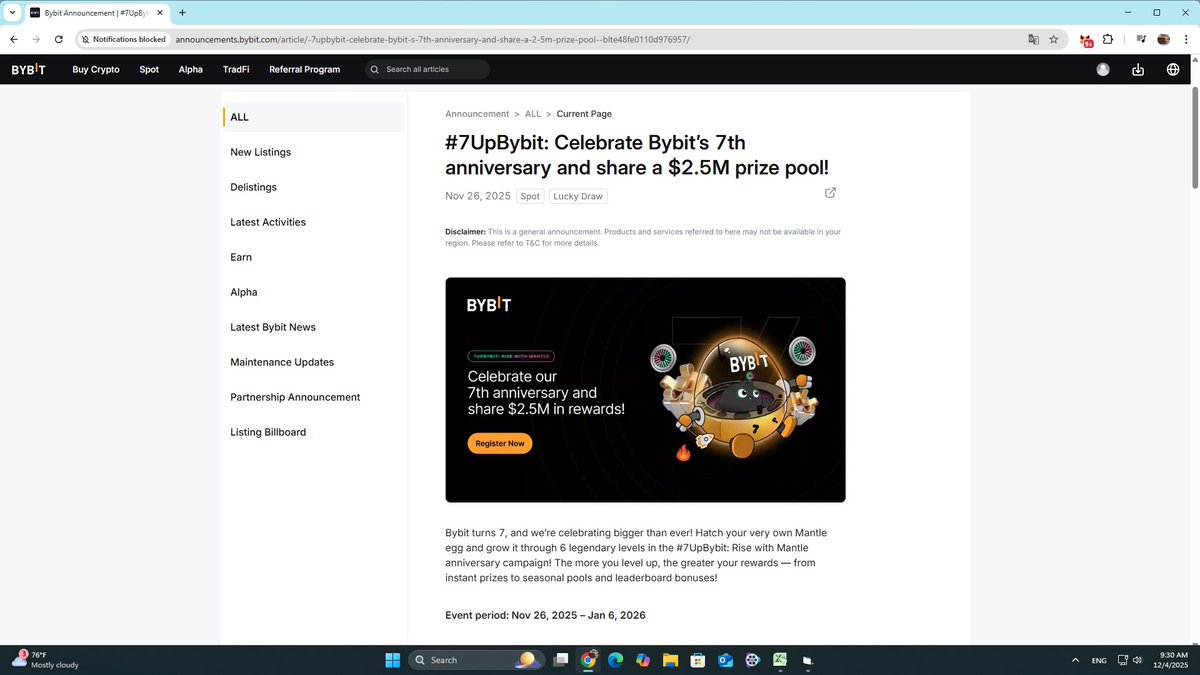The image size is (1200, 675).
Task: Open the tab search dropdown arrow
Action: [12, 13]
